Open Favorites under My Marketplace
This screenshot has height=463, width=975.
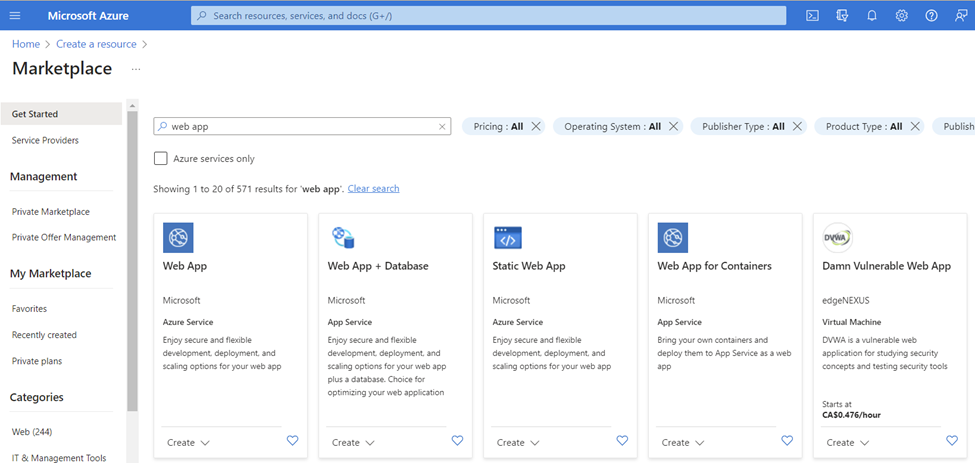tap(29, 309)
